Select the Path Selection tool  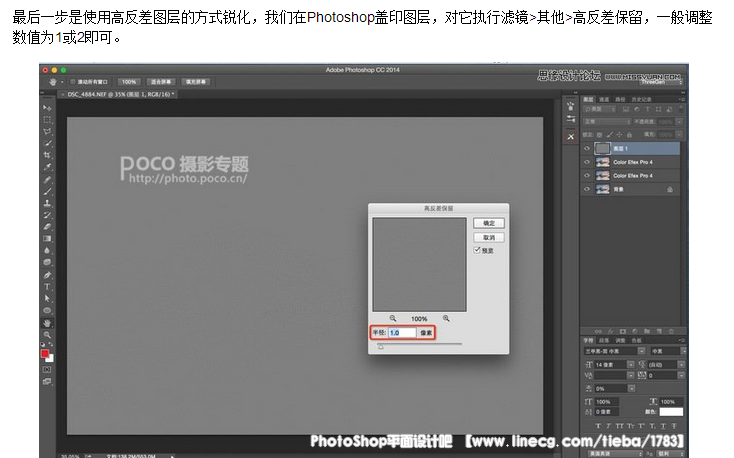pyautogui.click(x=47, y=298)
